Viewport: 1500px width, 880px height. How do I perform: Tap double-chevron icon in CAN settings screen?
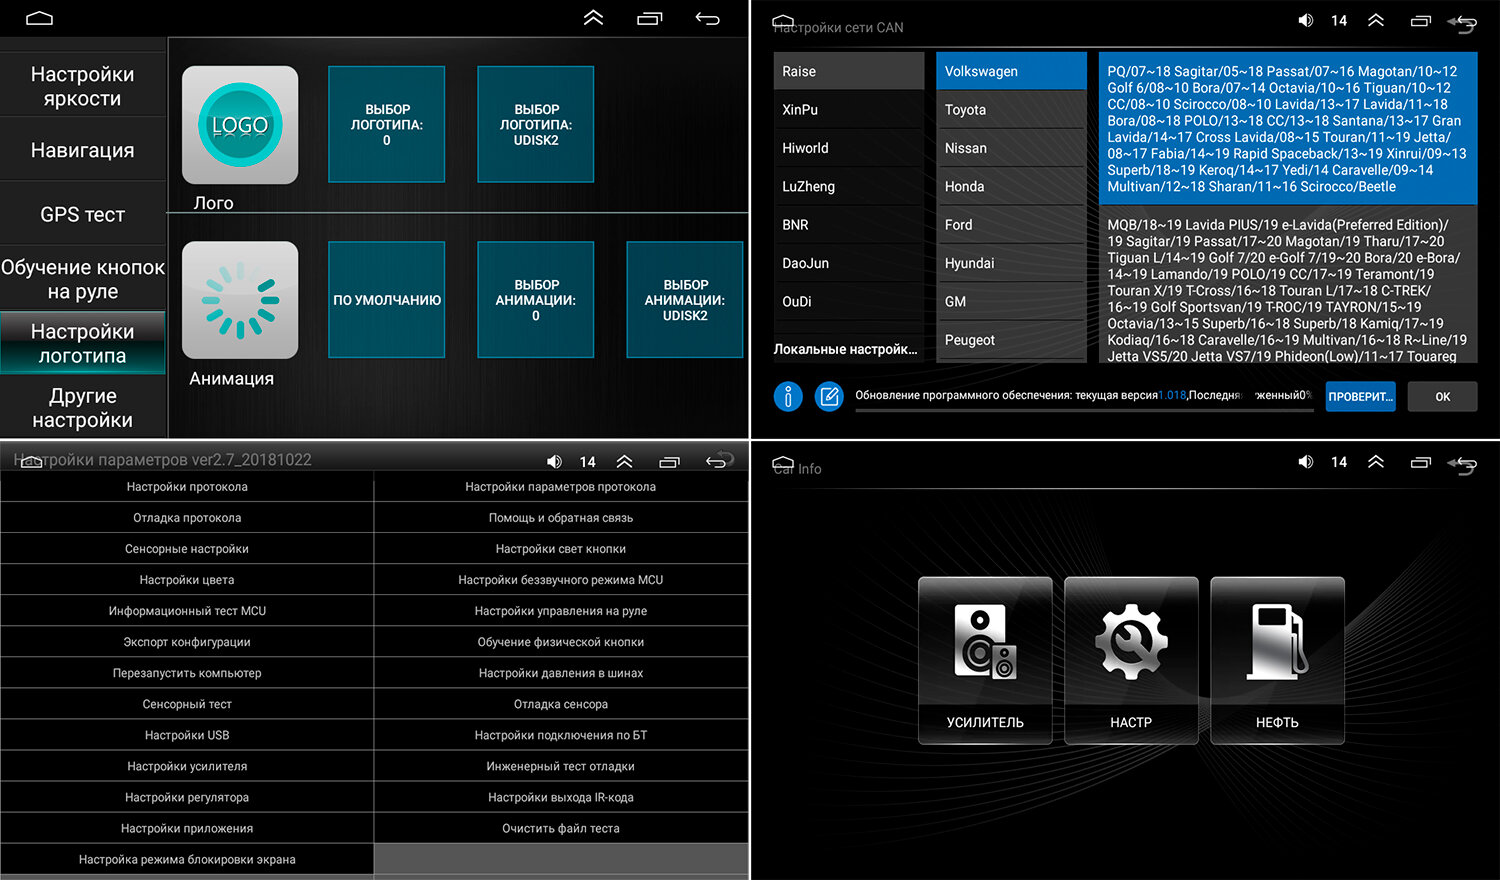1376,20
